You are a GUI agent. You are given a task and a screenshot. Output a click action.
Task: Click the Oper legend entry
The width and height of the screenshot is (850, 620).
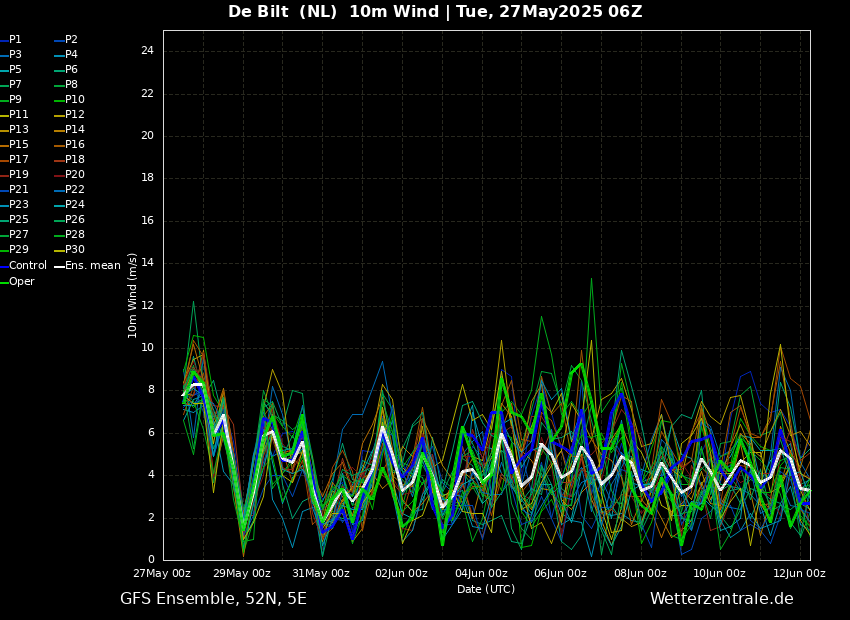tap(21, 282)
